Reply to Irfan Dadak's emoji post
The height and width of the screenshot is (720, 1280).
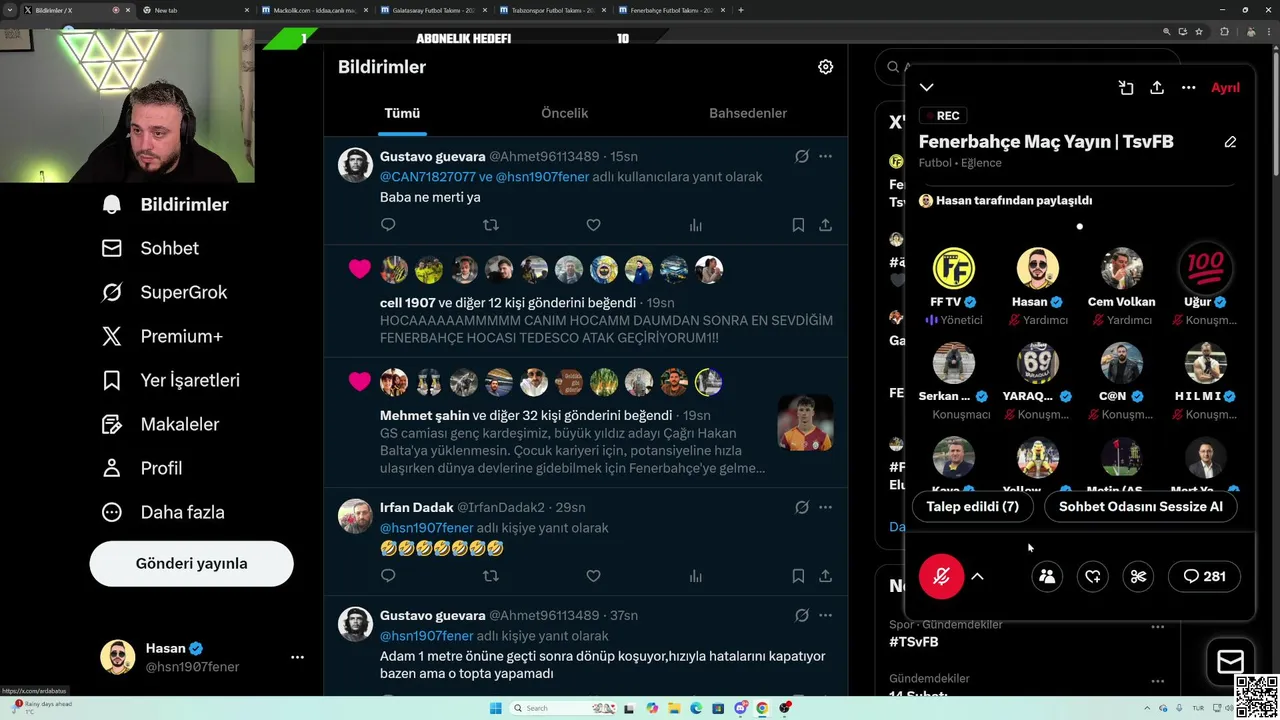coord(388,576)
